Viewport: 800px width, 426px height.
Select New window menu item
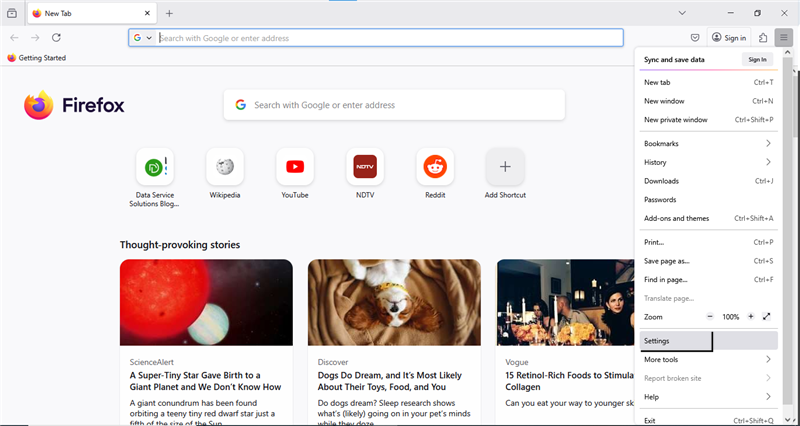pyautogui.click(x=709, y=101)
